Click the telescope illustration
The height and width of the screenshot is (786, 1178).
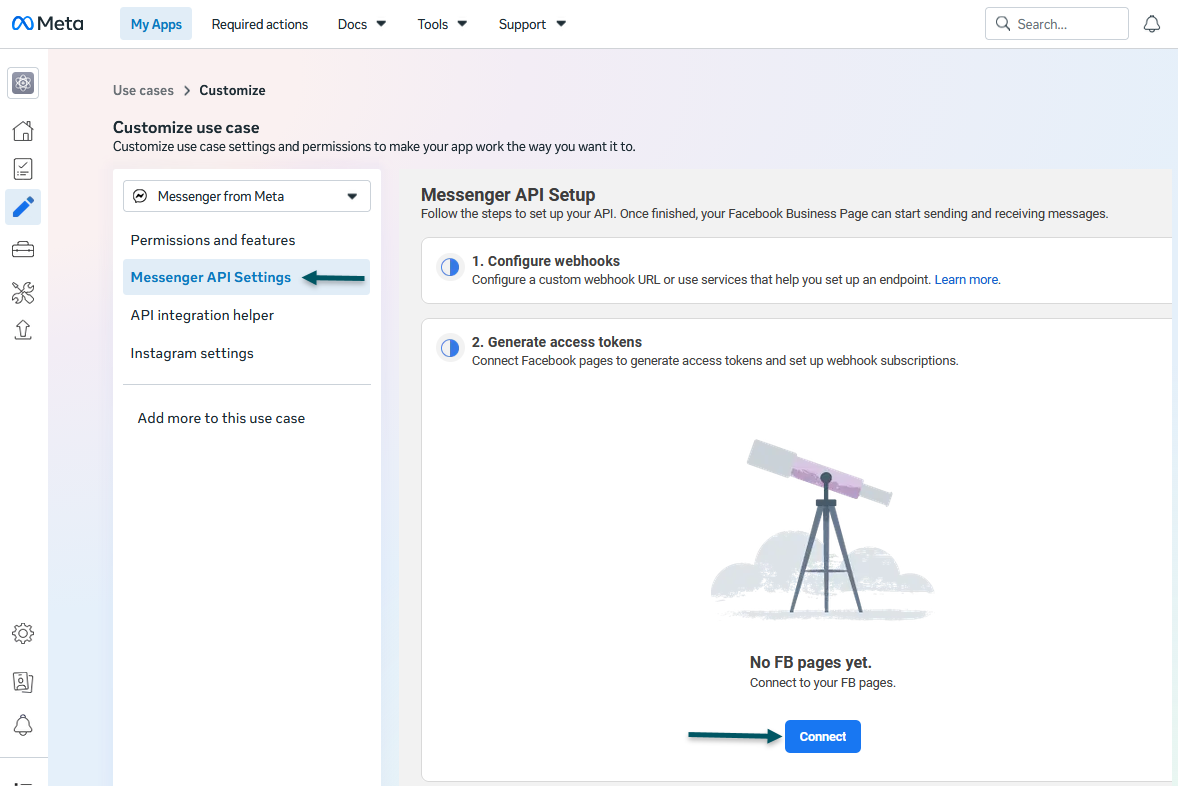click(823, 530)
